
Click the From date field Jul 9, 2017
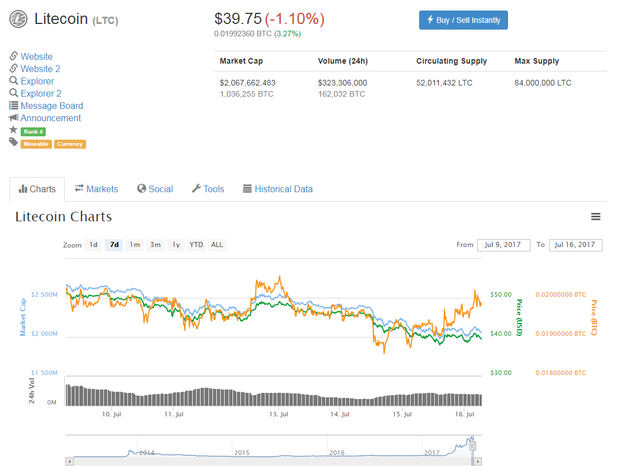(x=504, y=245)
